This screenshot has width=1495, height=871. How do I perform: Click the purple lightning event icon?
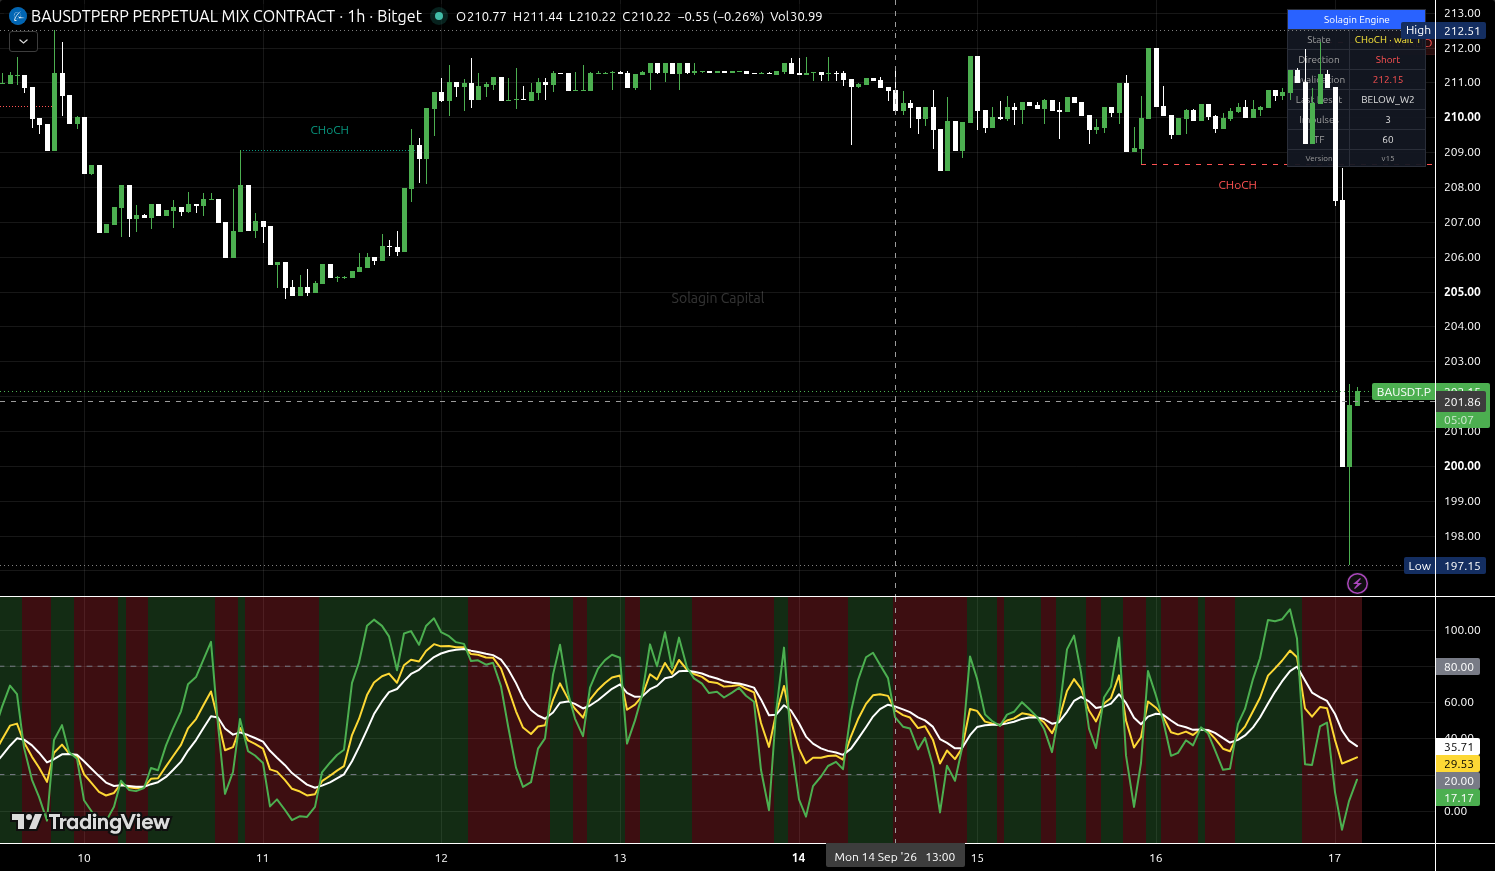1357,583
